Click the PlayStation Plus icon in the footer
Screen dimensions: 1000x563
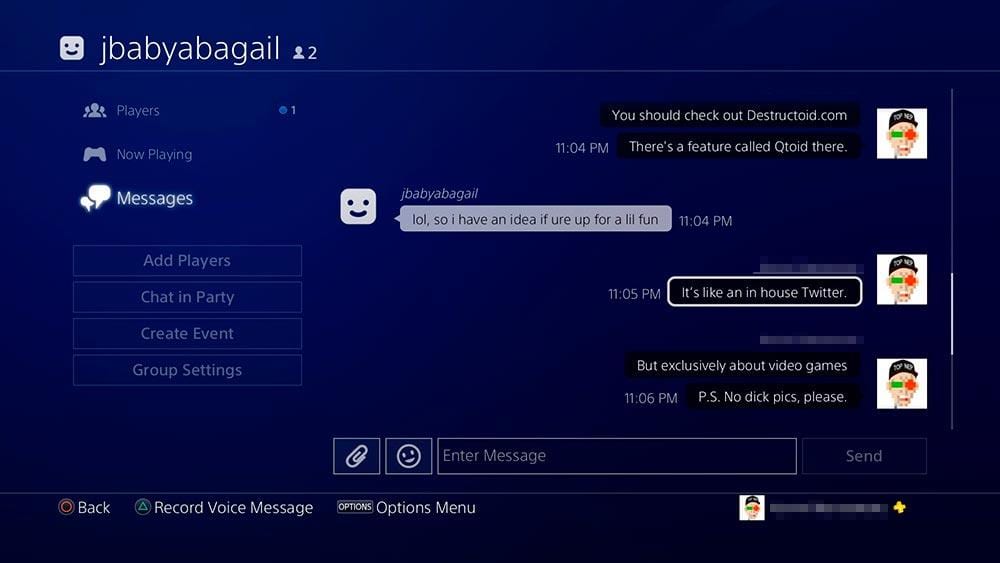click(x=899, y=508)
